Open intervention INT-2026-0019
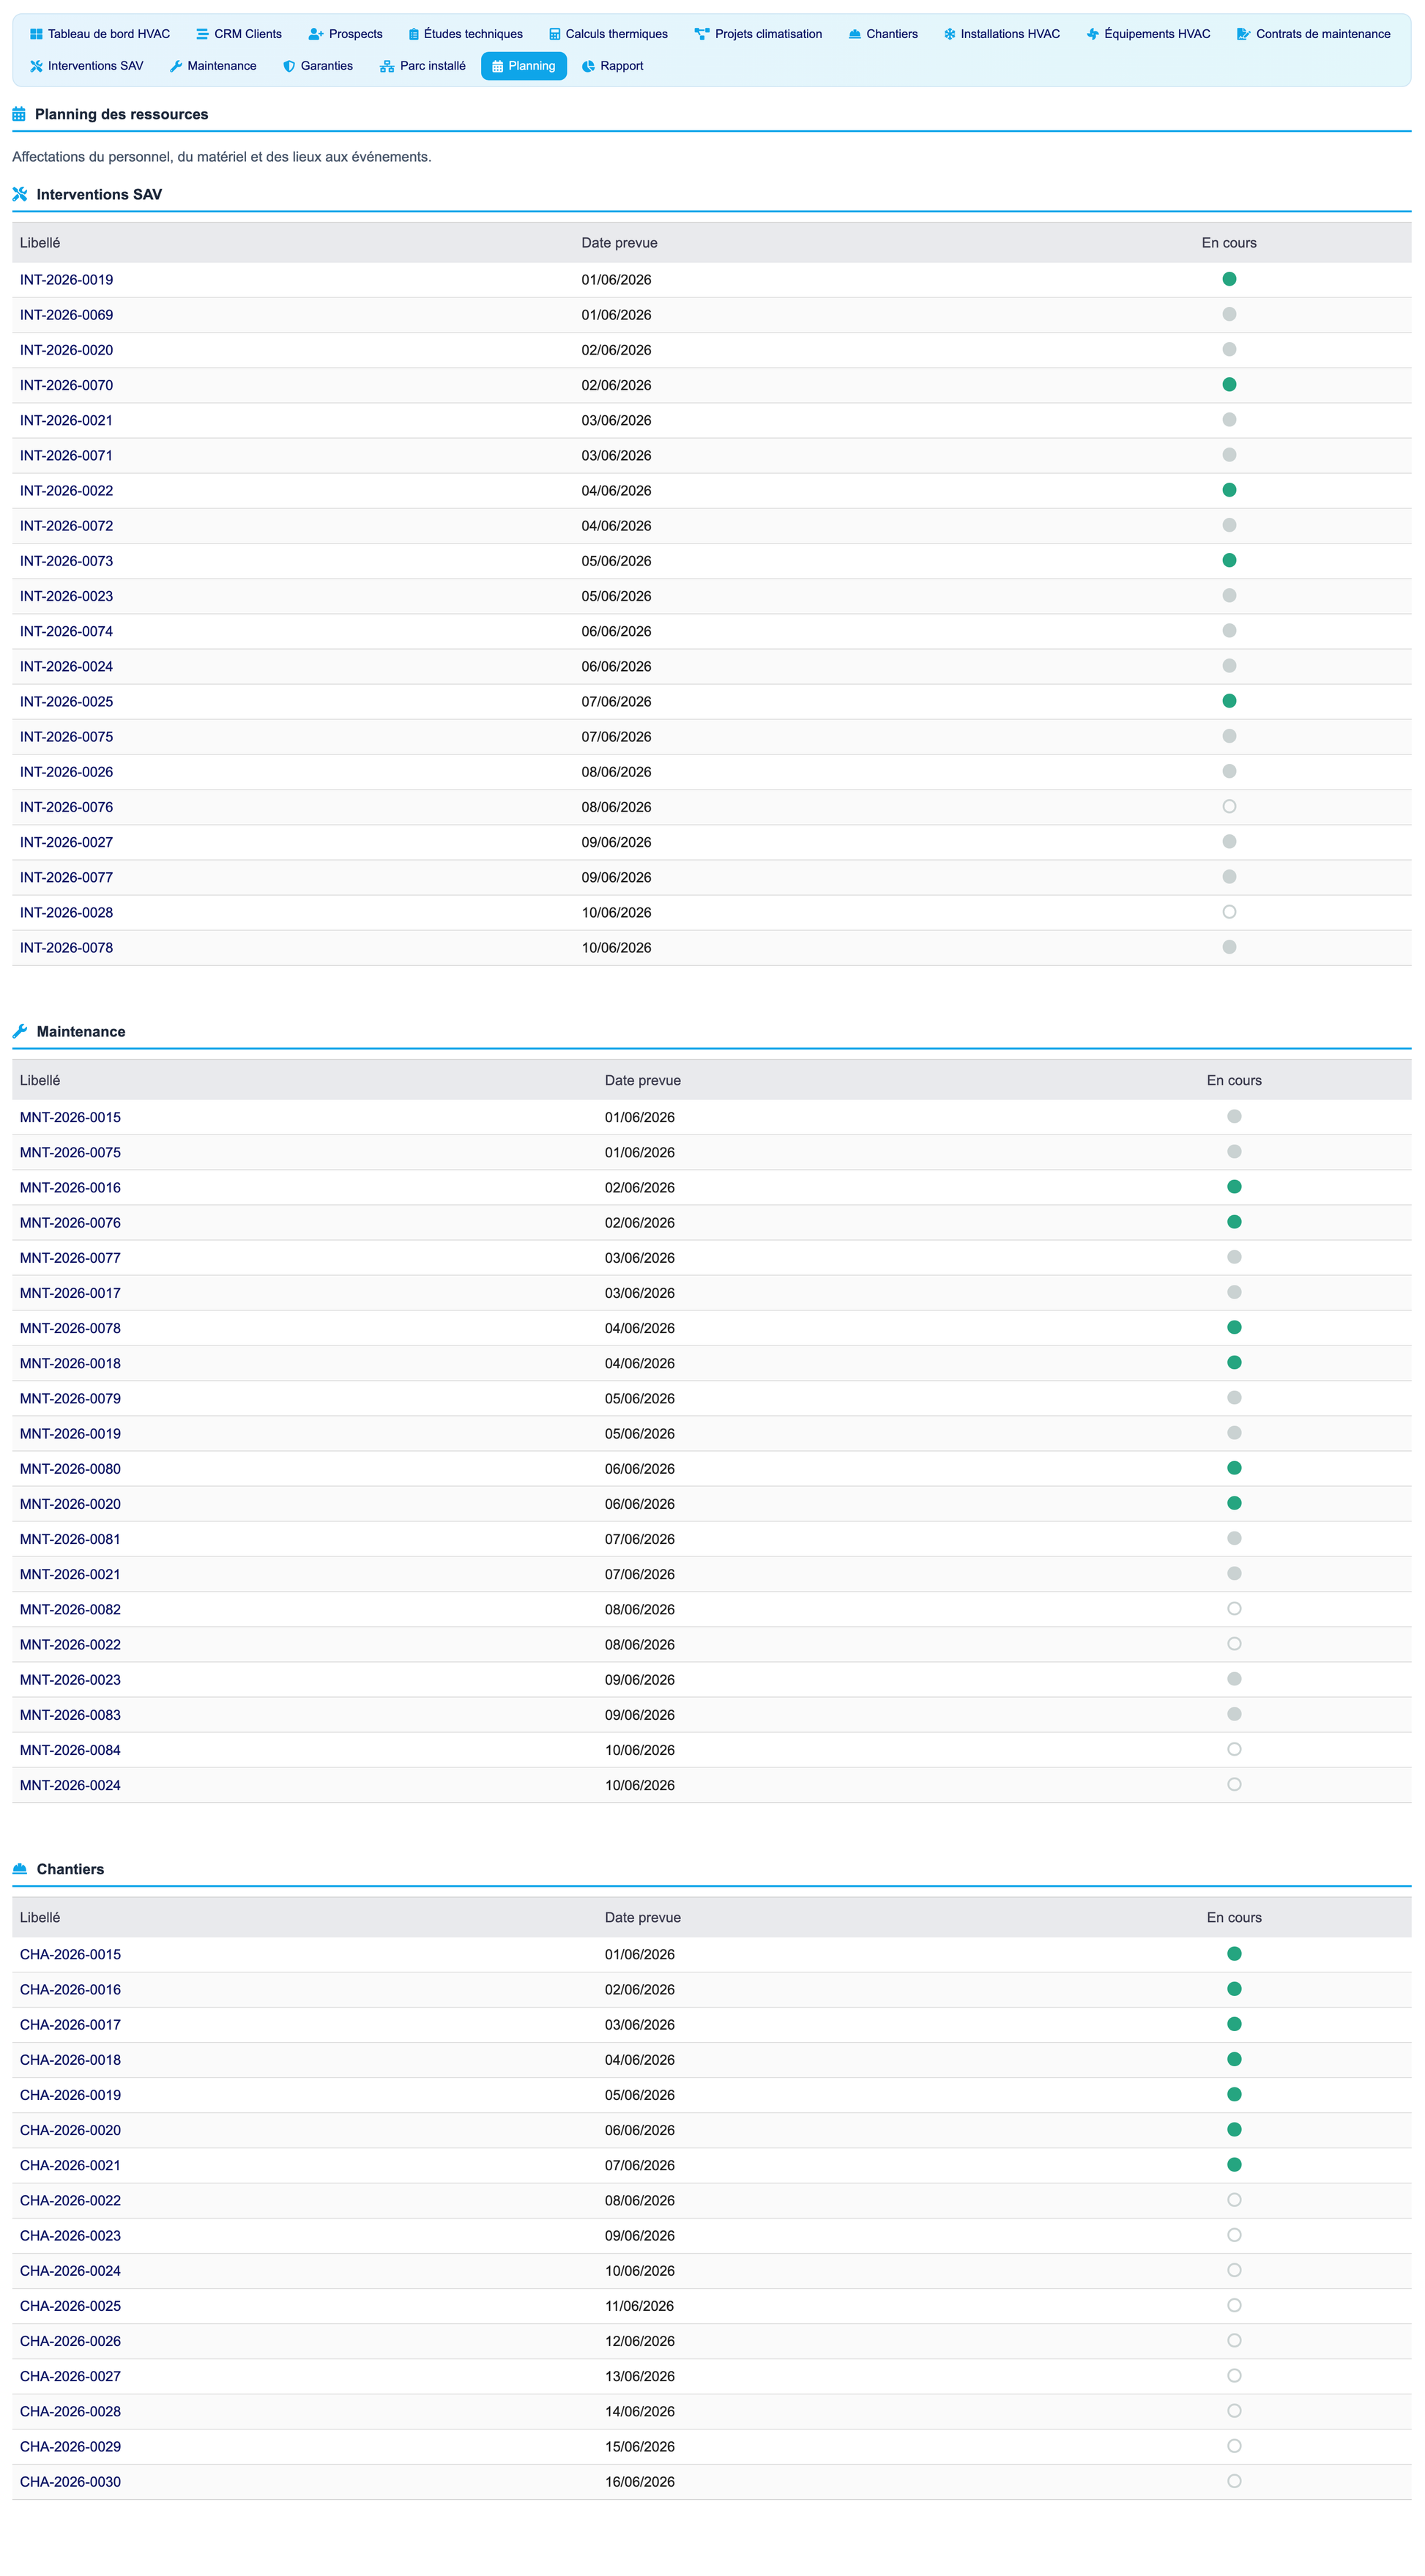 point(67,280)
